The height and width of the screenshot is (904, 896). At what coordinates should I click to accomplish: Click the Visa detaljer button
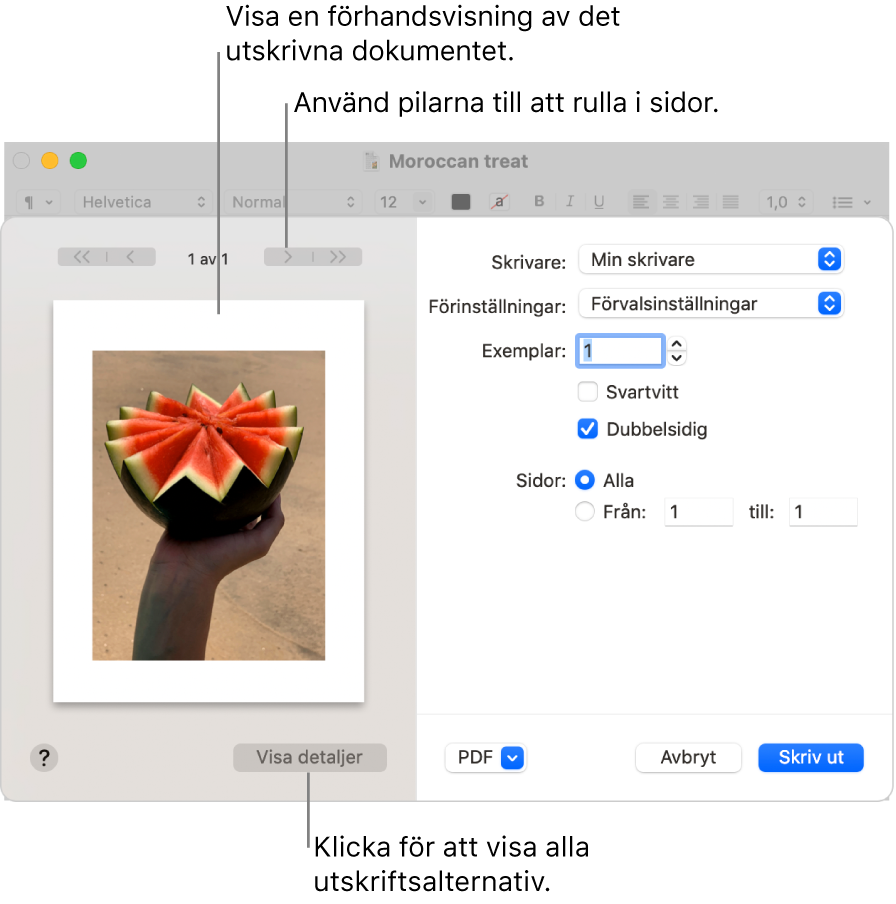coord(310,757)
